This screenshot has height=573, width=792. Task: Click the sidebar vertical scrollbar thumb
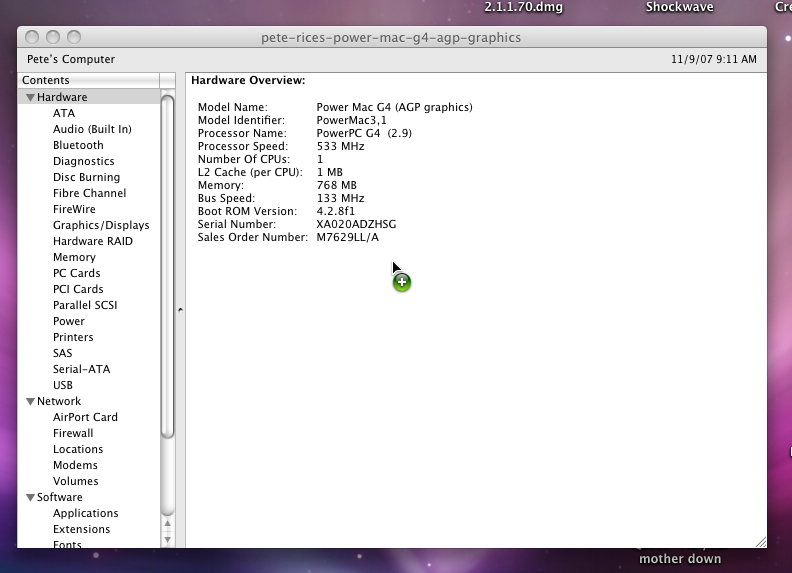pyautogui.click(x=167, y=266)
